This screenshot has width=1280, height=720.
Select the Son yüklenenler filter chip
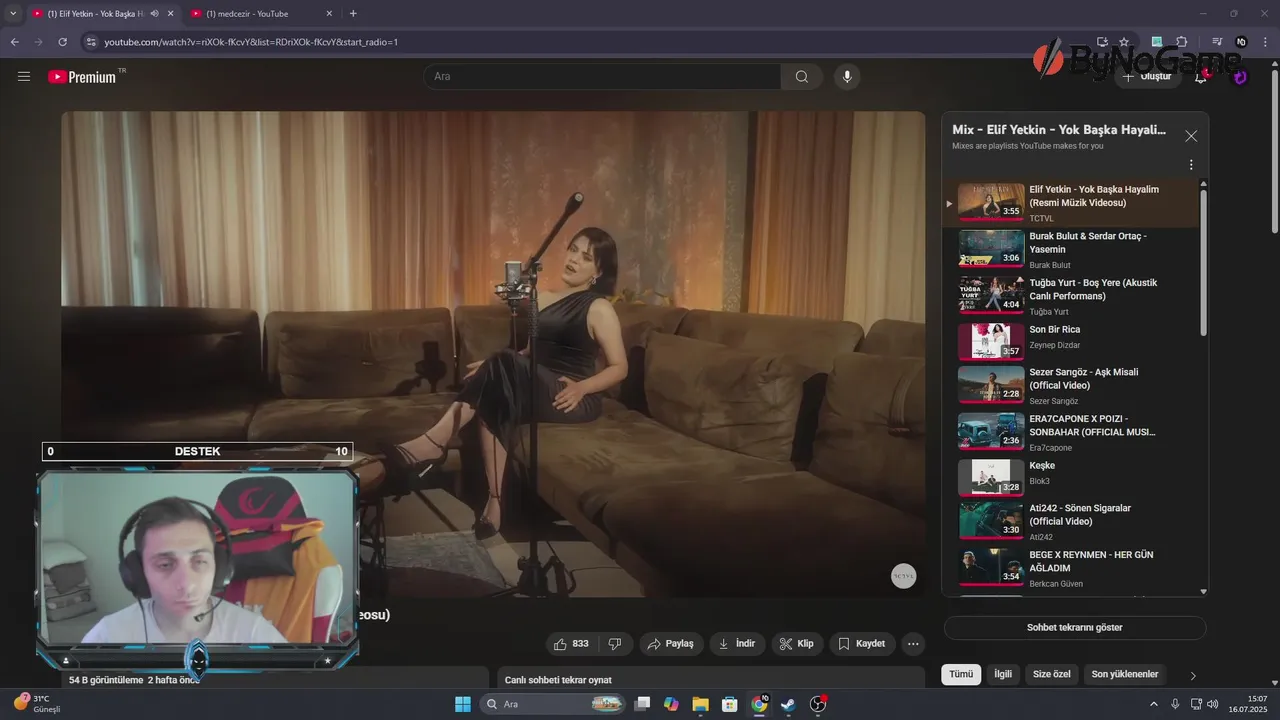[x=1125, y=674]
